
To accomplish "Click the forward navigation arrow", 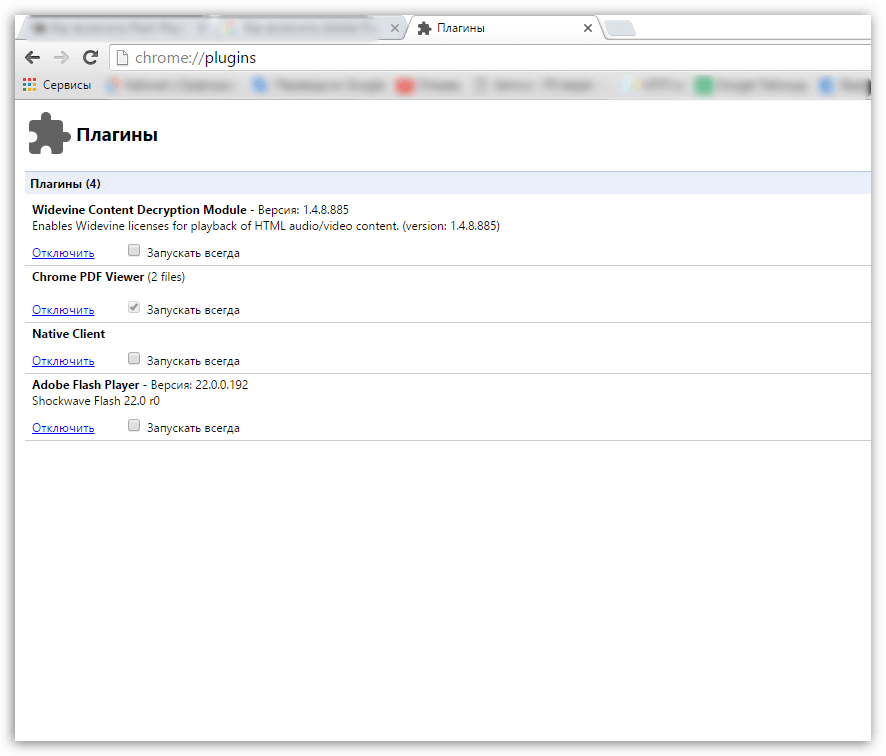I will click(x=62, y=58).
